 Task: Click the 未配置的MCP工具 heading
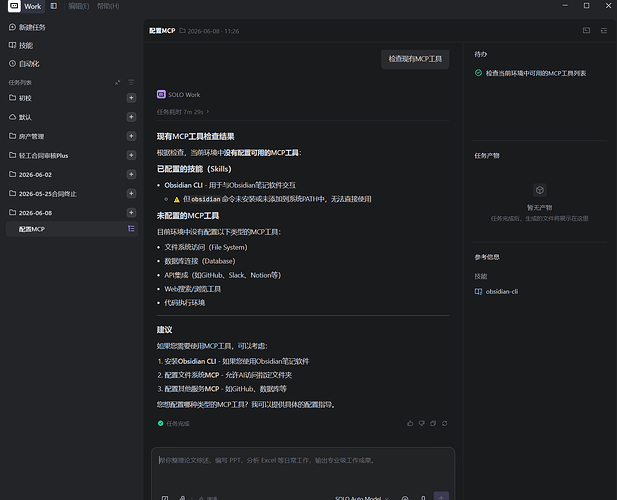coord(188,216)
